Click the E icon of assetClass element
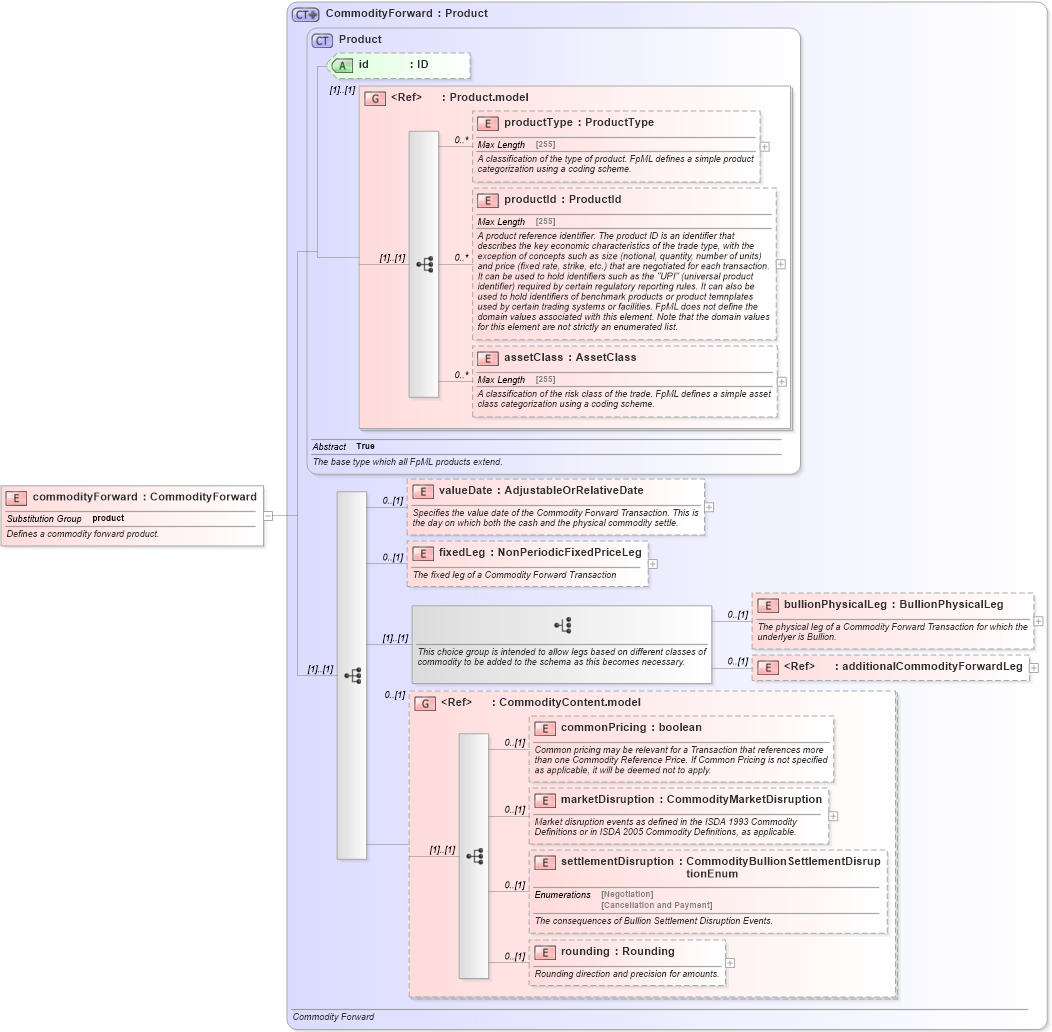This screenshot has height=1032, width=1052. pos(488,358)
